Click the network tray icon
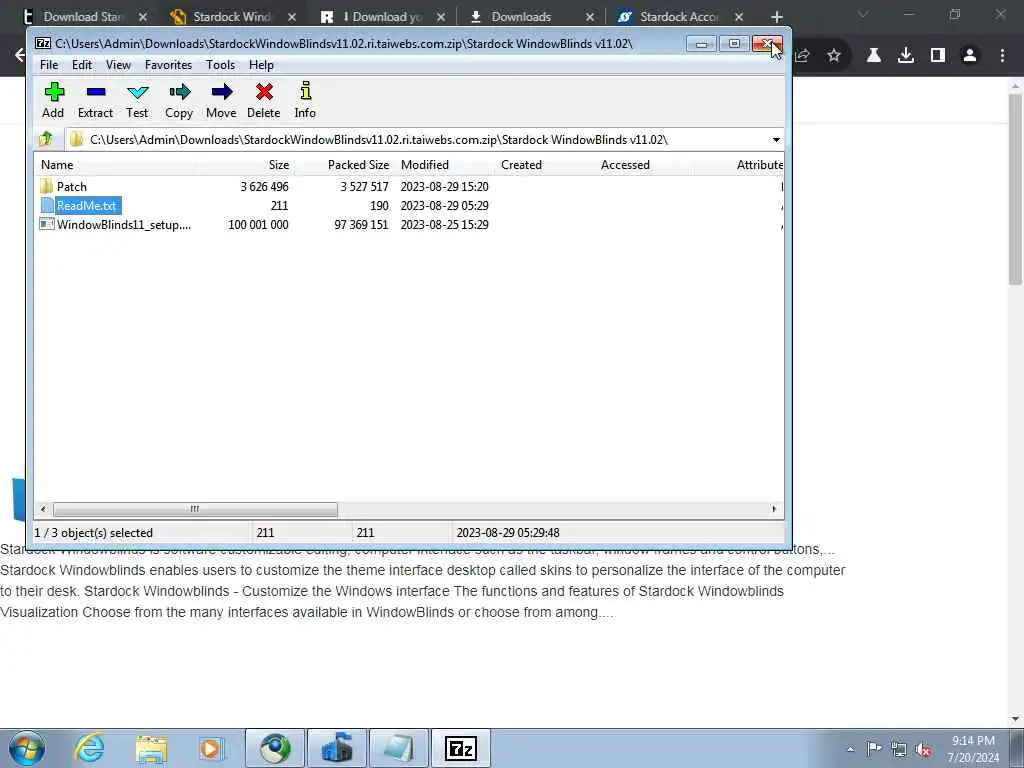Screen dimensions: 1024x768 point(899,749)
